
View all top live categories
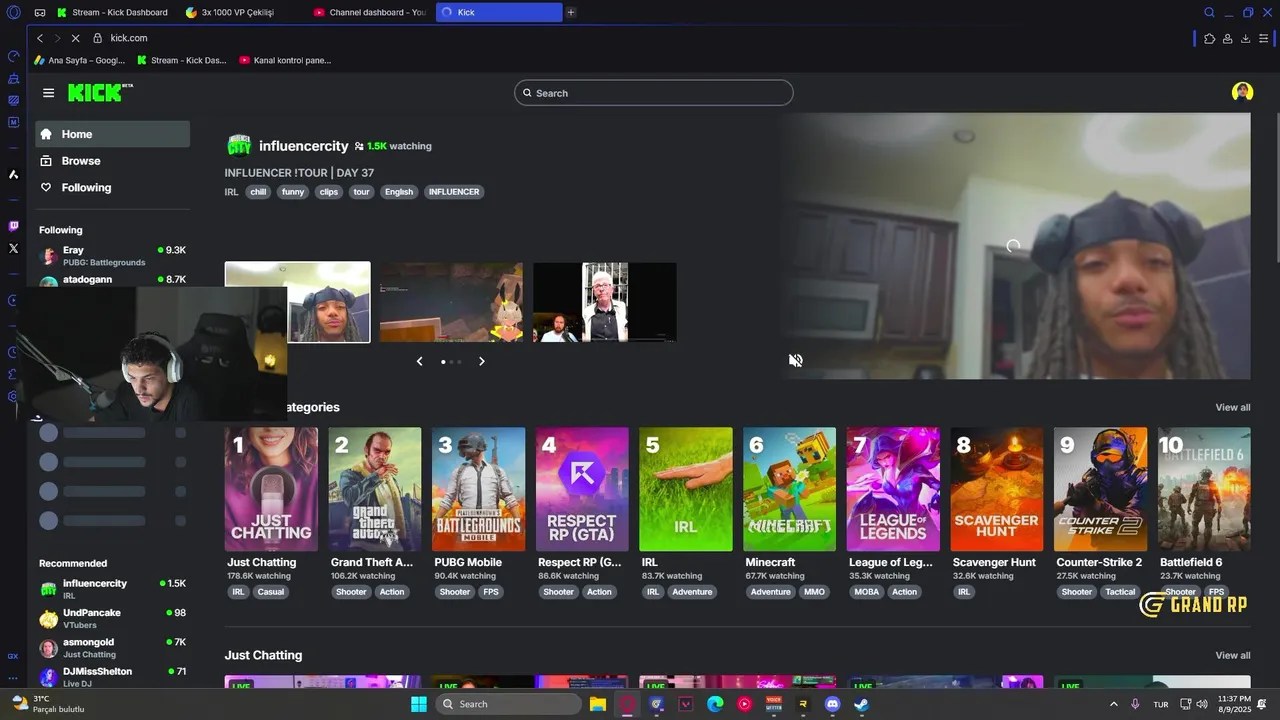click(1232, 407)
